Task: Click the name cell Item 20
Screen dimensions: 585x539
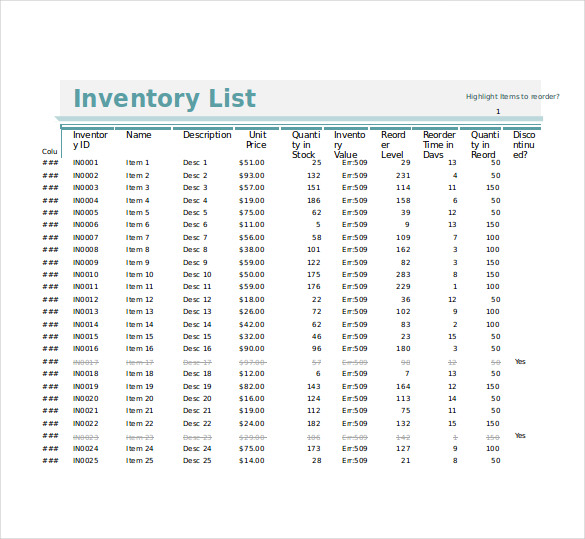Action: pos(140,399)
